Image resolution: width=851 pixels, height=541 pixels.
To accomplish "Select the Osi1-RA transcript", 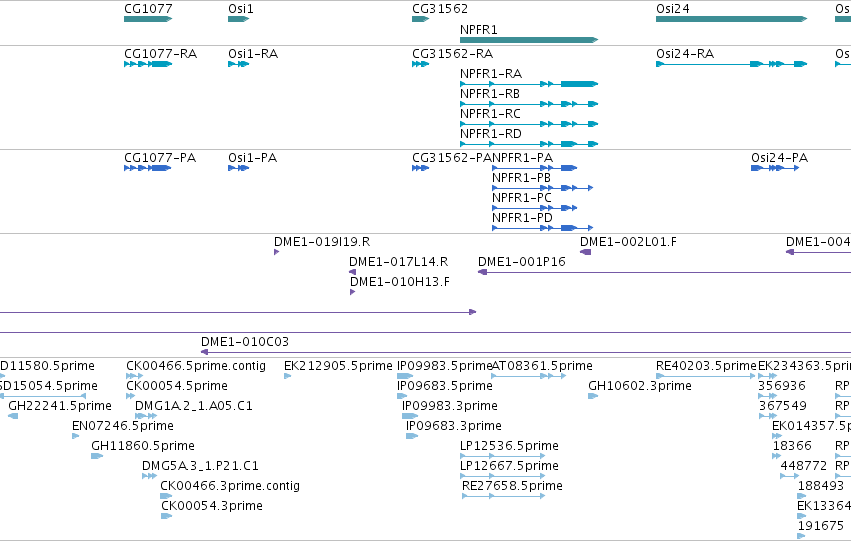I will [x=238, y=64].
